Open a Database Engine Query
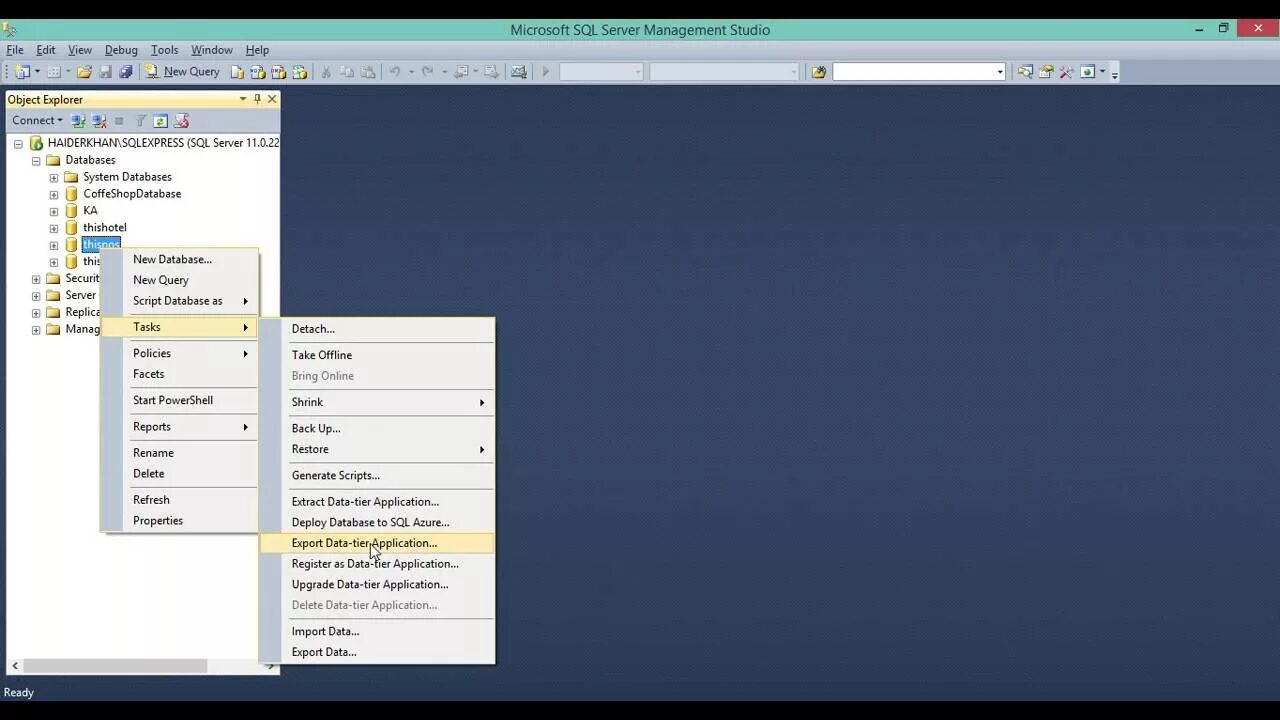The image size is (1280, 720). click(x=237, y=72)
